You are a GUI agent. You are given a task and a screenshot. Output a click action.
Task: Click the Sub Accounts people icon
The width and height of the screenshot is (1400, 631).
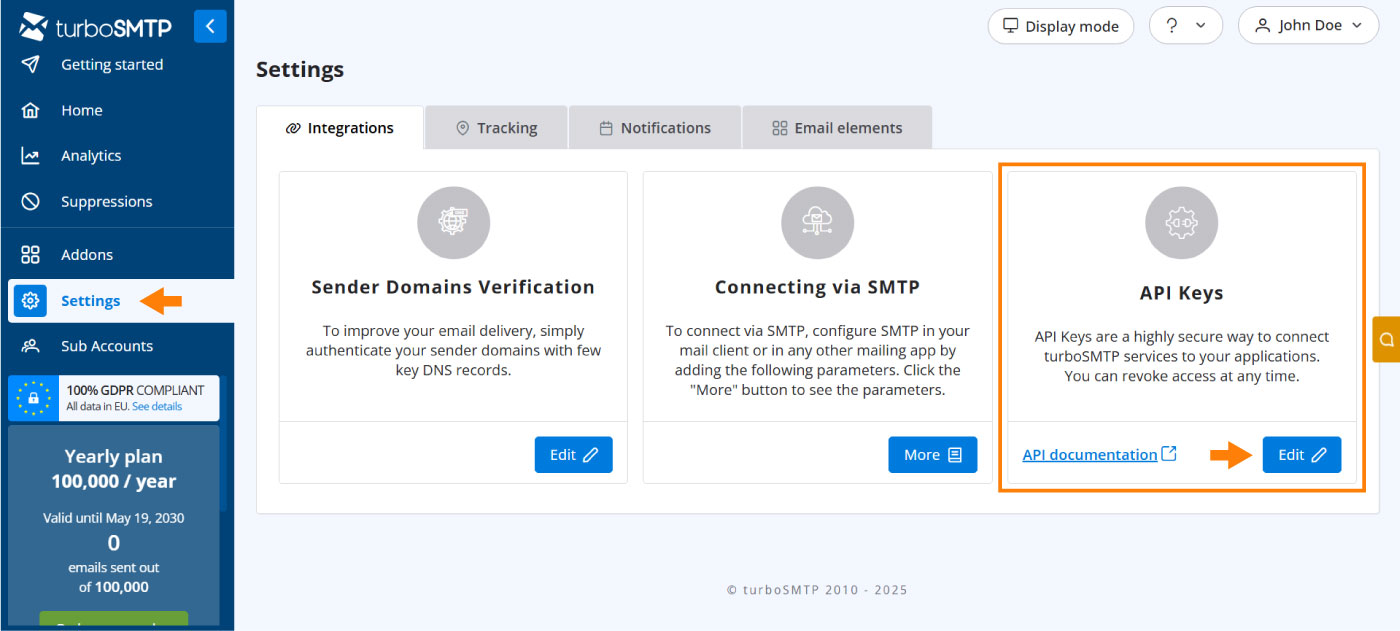point(31,346)
